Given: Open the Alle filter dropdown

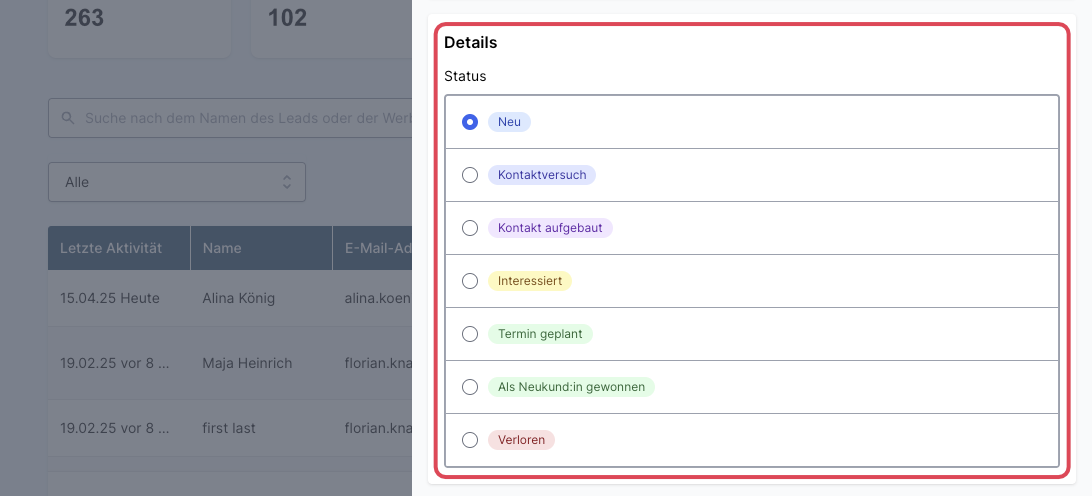Looking at the screenshot, I should coord(177,182).
